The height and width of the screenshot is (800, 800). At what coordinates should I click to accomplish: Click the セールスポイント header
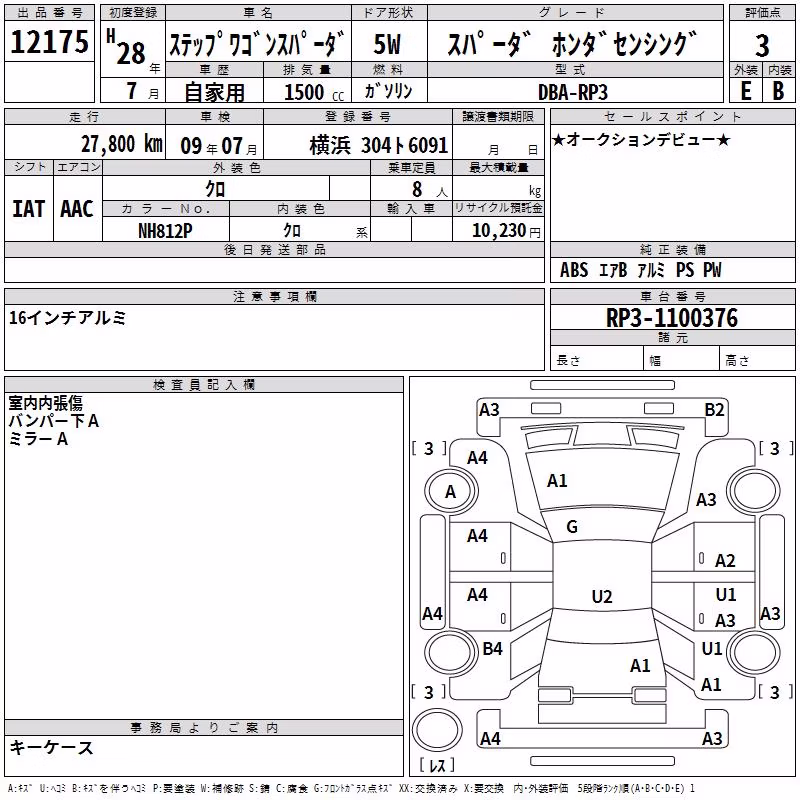tap(672, 116)
